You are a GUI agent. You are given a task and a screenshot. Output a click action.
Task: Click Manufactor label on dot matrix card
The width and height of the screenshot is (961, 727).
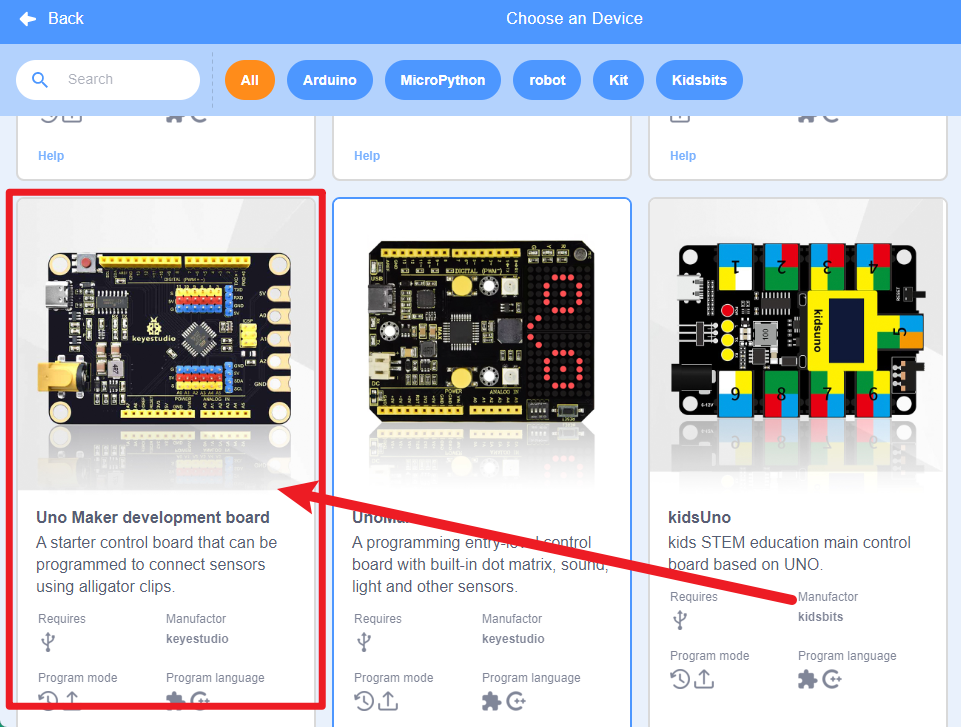click(x=512, y=619)
